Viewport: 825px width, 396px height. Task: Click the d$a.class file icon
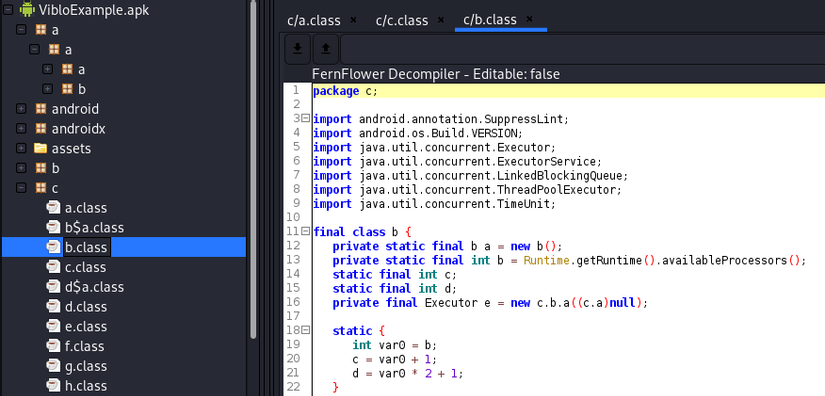tap(53, 287)
